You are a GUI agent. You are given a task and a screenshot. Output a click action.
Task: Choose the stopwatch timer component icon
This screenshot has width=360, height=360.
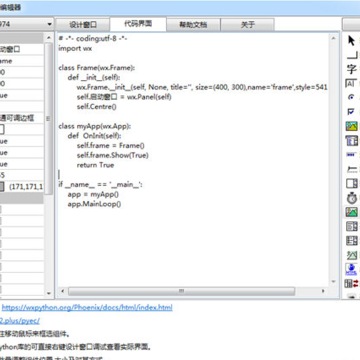352,198
